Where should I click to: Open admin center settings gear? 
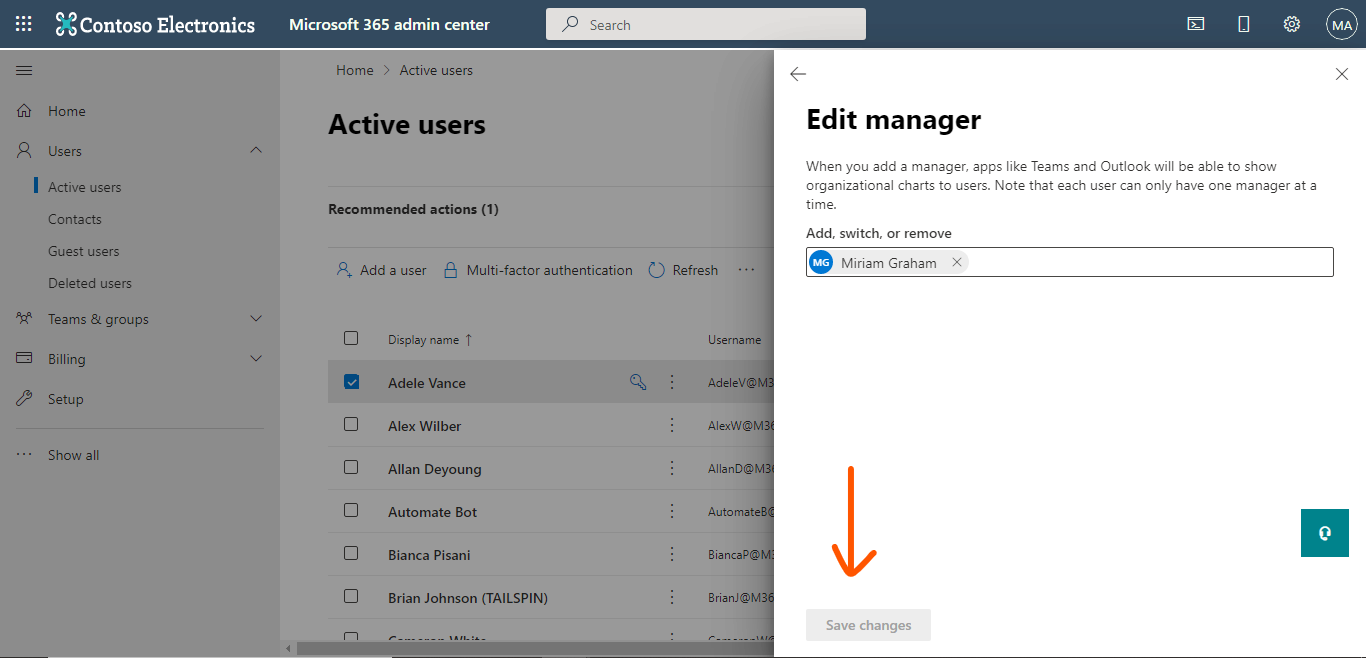1291,23
